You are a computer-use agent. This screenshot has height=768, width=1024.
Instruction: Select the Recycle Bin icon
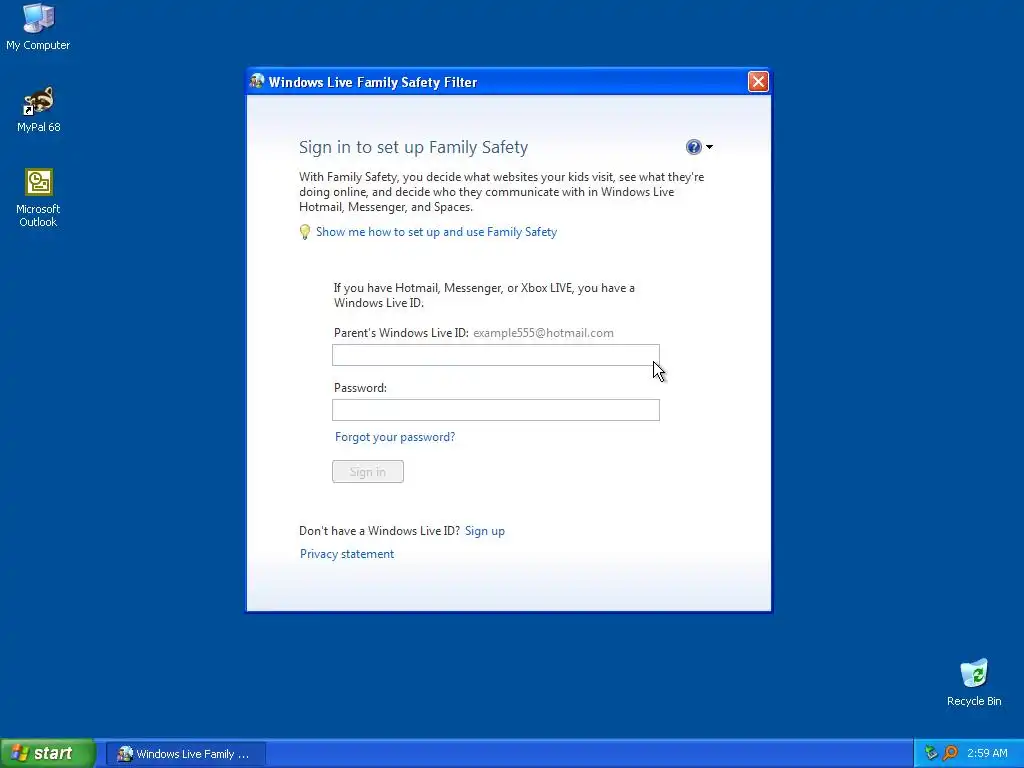(974, 682)
